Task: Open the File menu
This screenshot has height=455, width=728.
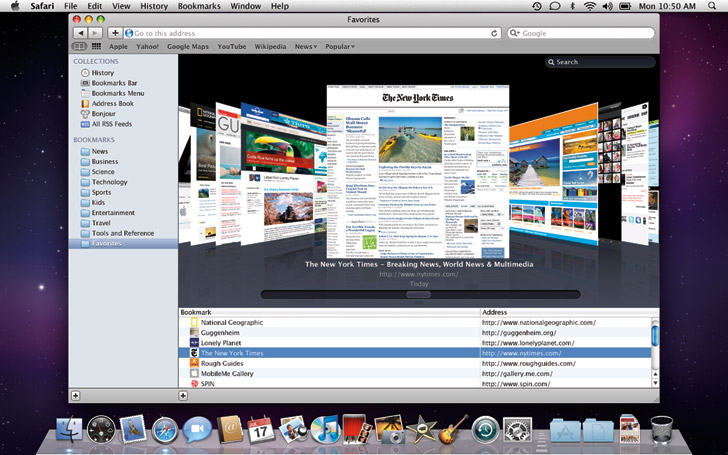Action: coord(71,6)
